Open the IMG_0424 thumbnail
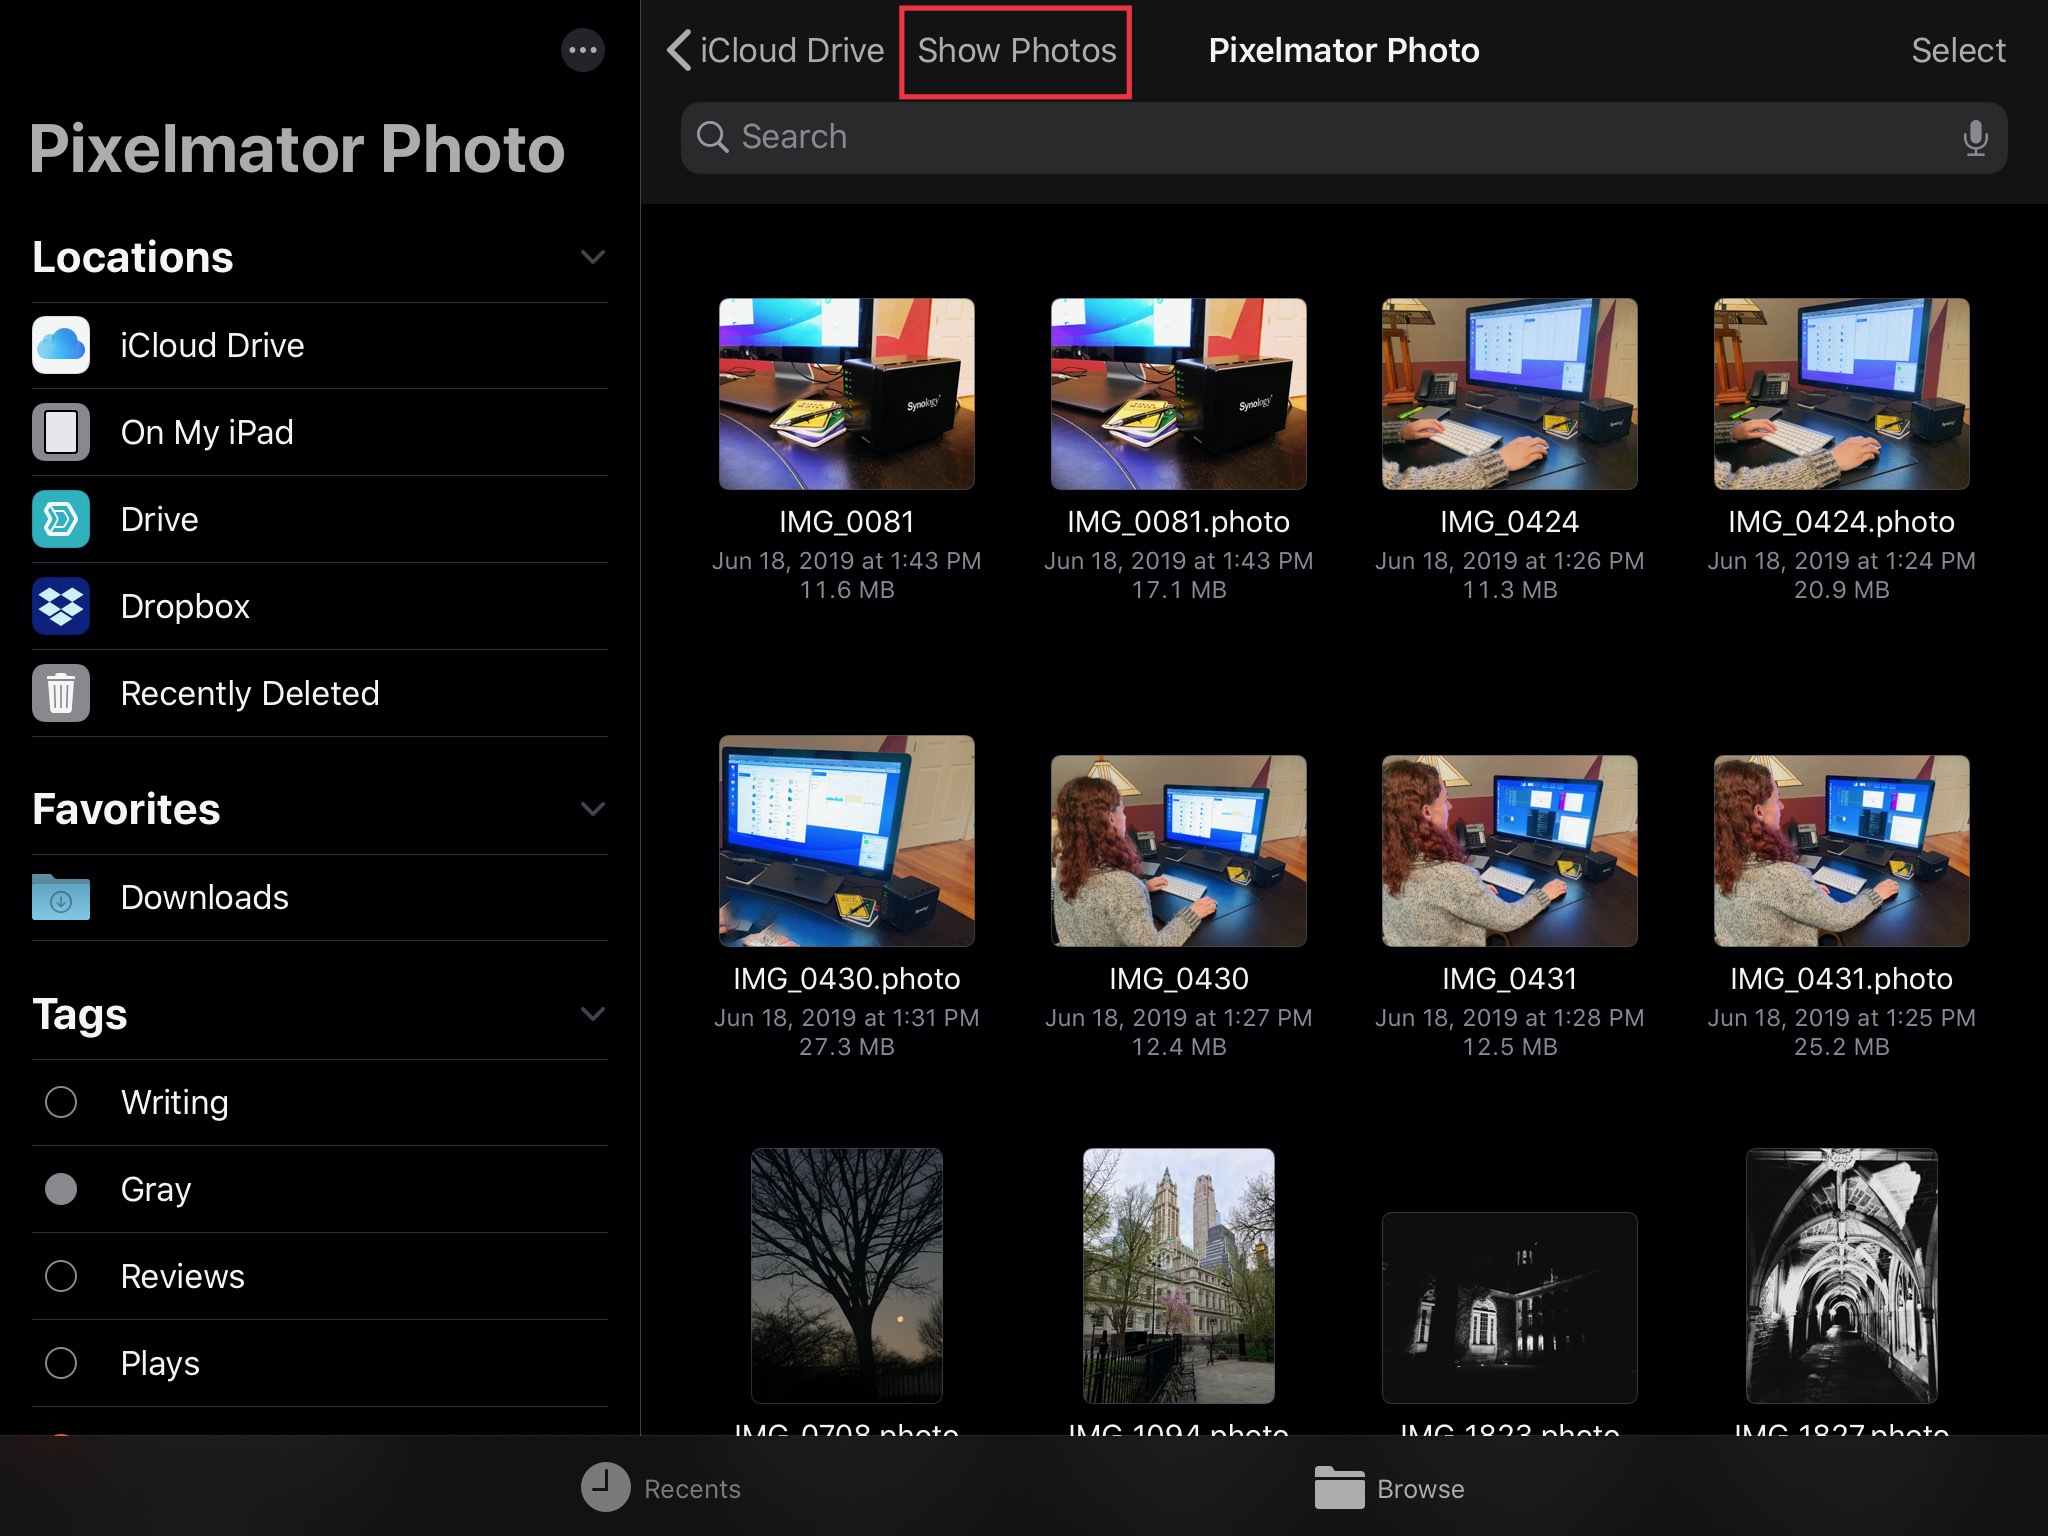 tap(1510, 394)
